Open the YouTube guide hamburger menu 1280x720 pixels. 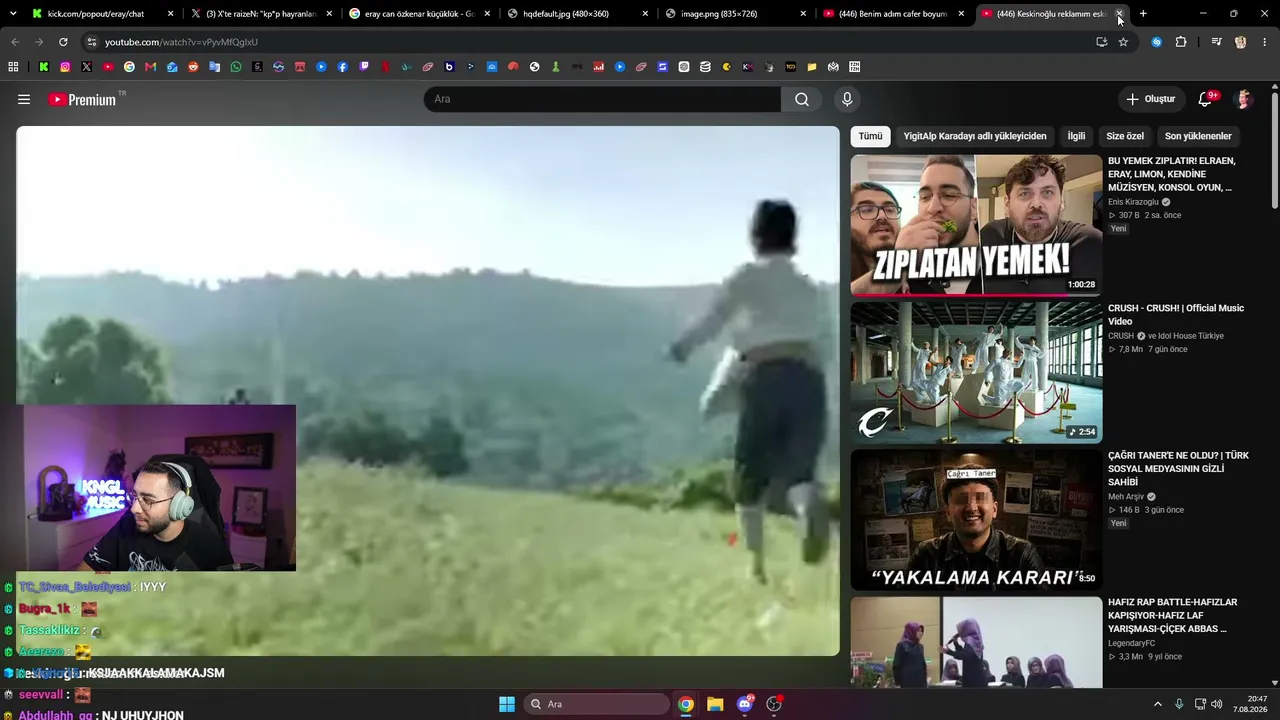point(24,99)
